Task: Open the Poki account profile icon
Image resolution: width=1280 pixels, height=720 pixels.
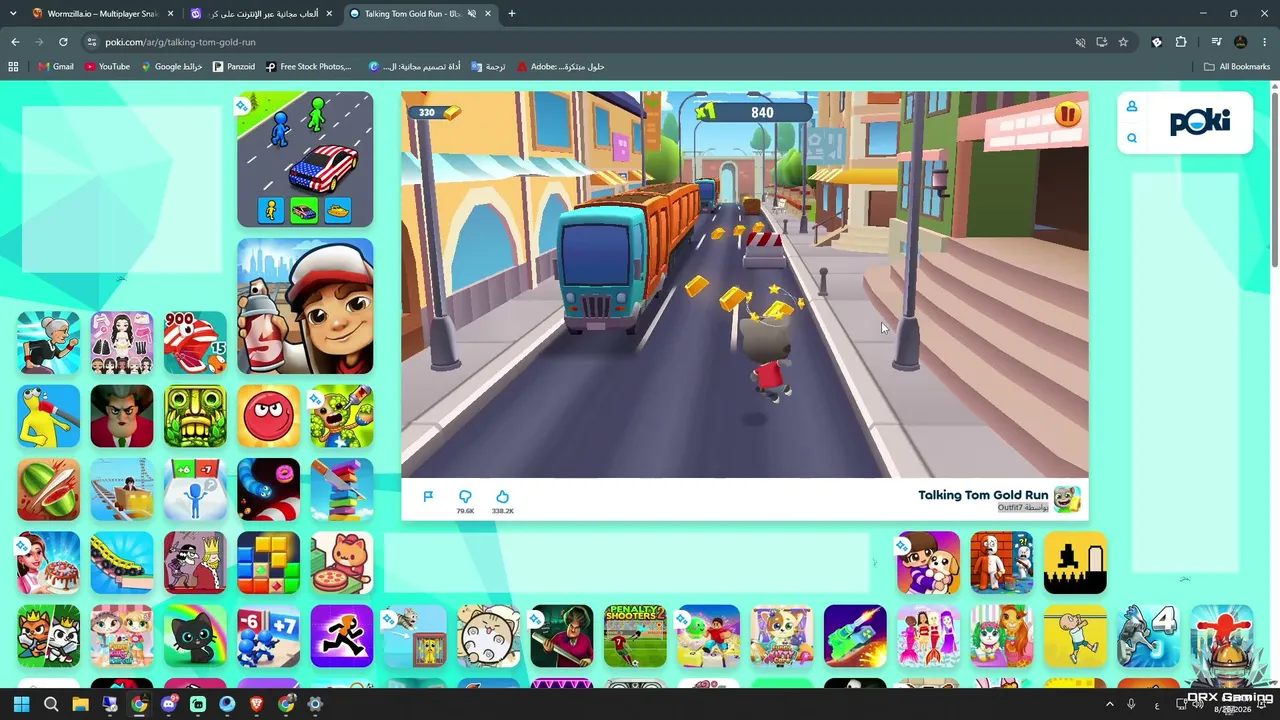Action: click(x=1132, y=107)
